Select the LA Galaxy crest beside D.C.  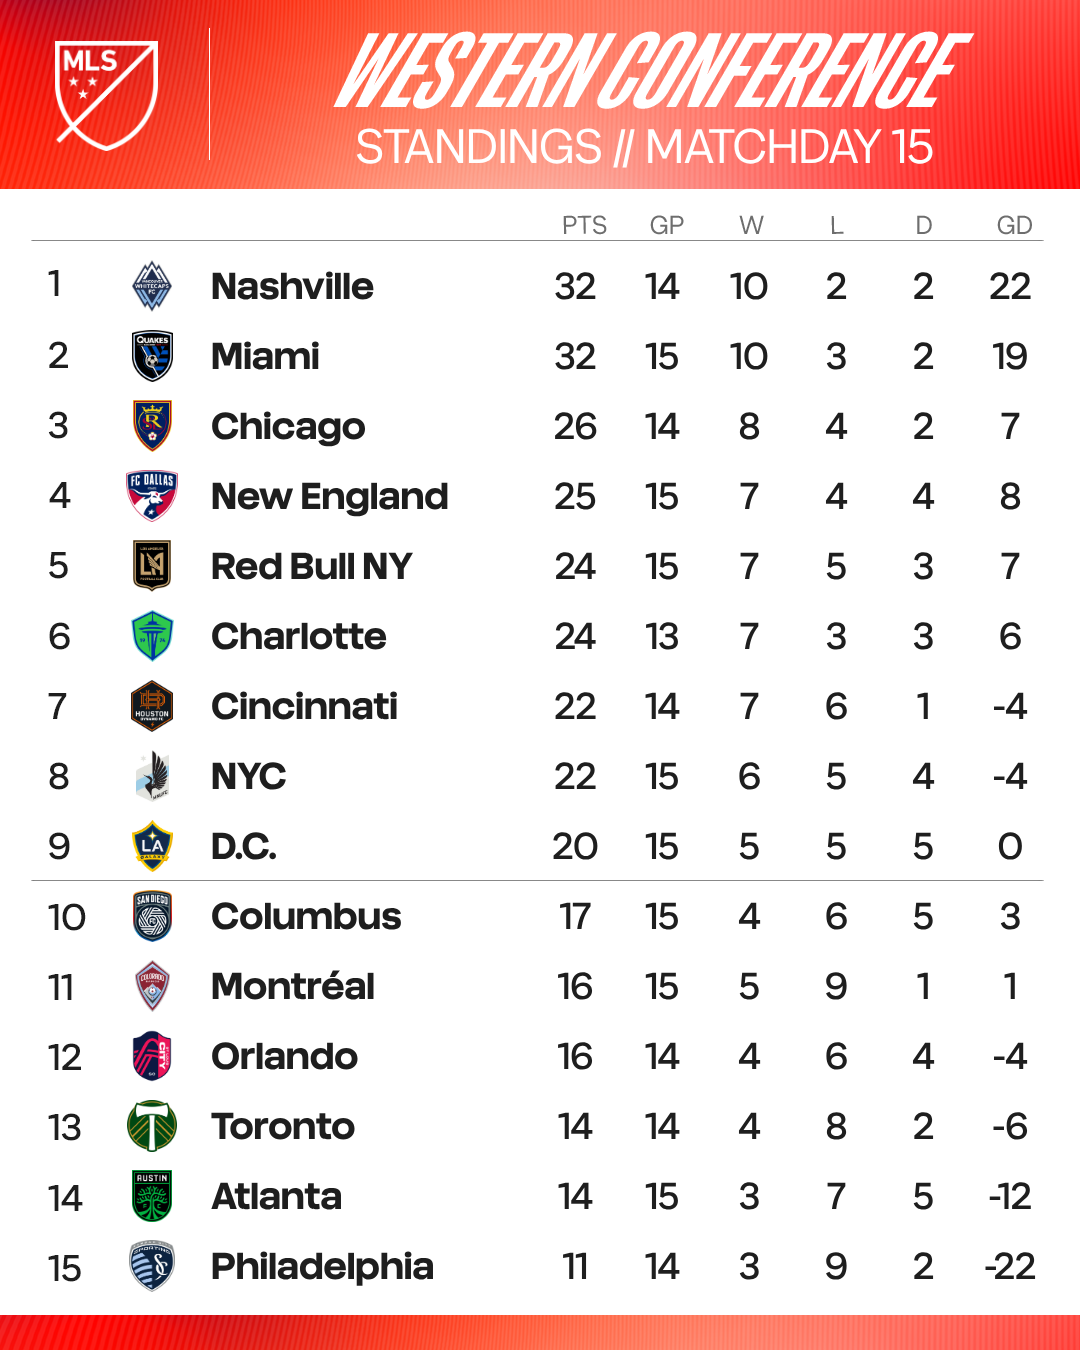pyautogui.click(x=153, y=846)
